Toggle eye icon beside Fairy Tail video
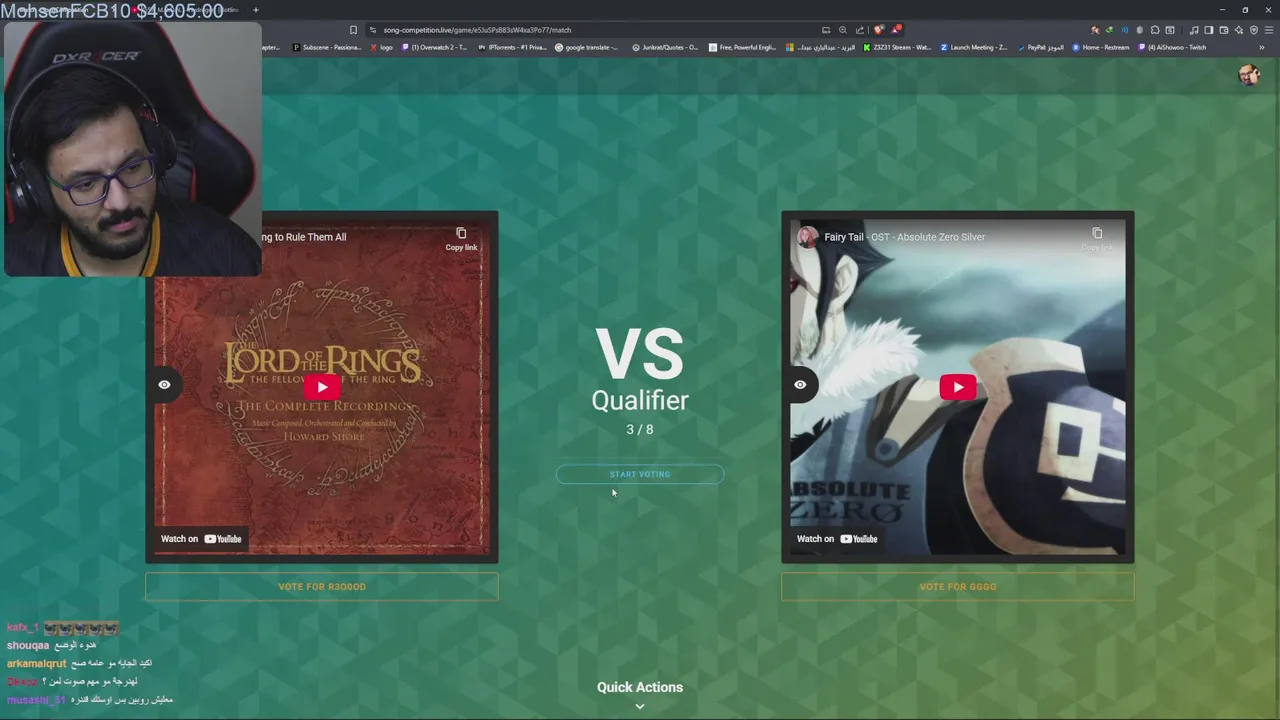Image resolution: width=1280 pixels, height=720 pixels. click(800, 384)
